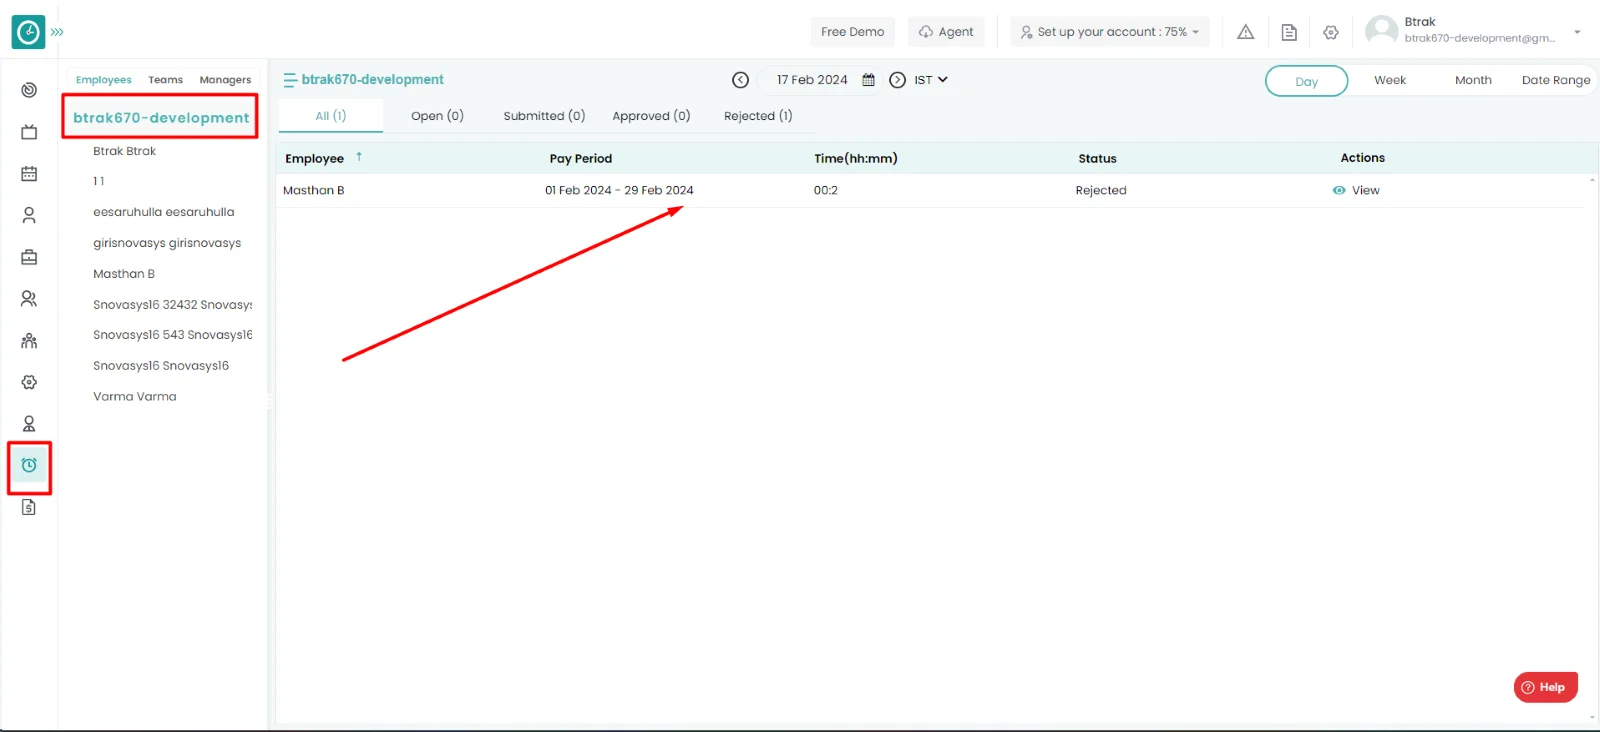Click the settings gear icon in the header
The height and width of the screenshot is (732, 1600).
coord(1331,32)
